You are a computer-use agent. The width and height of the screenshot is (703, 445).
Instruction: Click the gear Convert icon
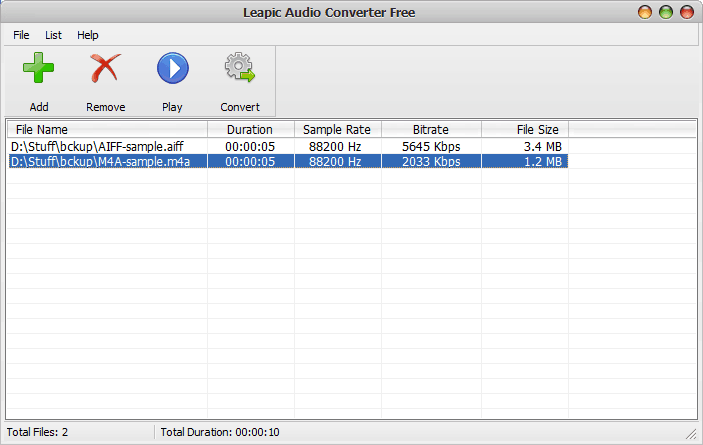point(239,67)
